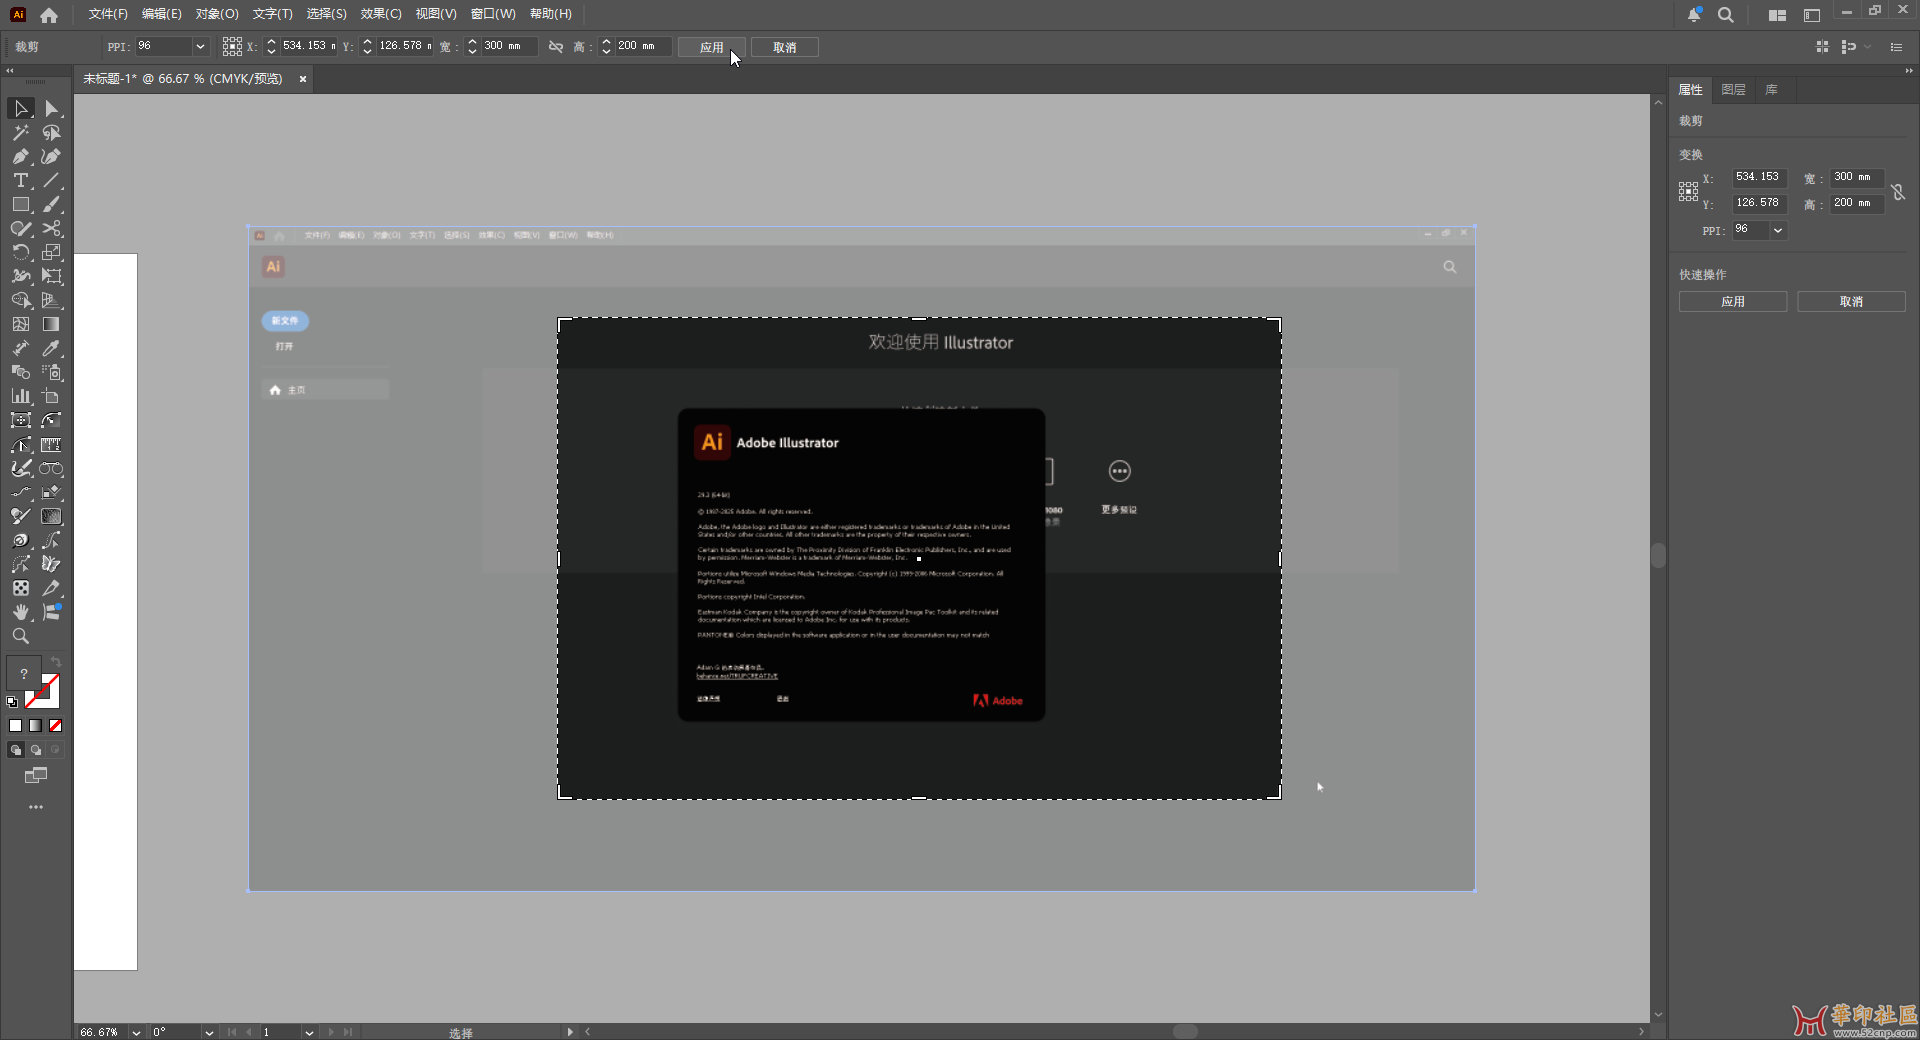Viewport: 1920px width, 1040px height.
Task: Click 应用 in the control bar
Action: [x=711, y=47]
